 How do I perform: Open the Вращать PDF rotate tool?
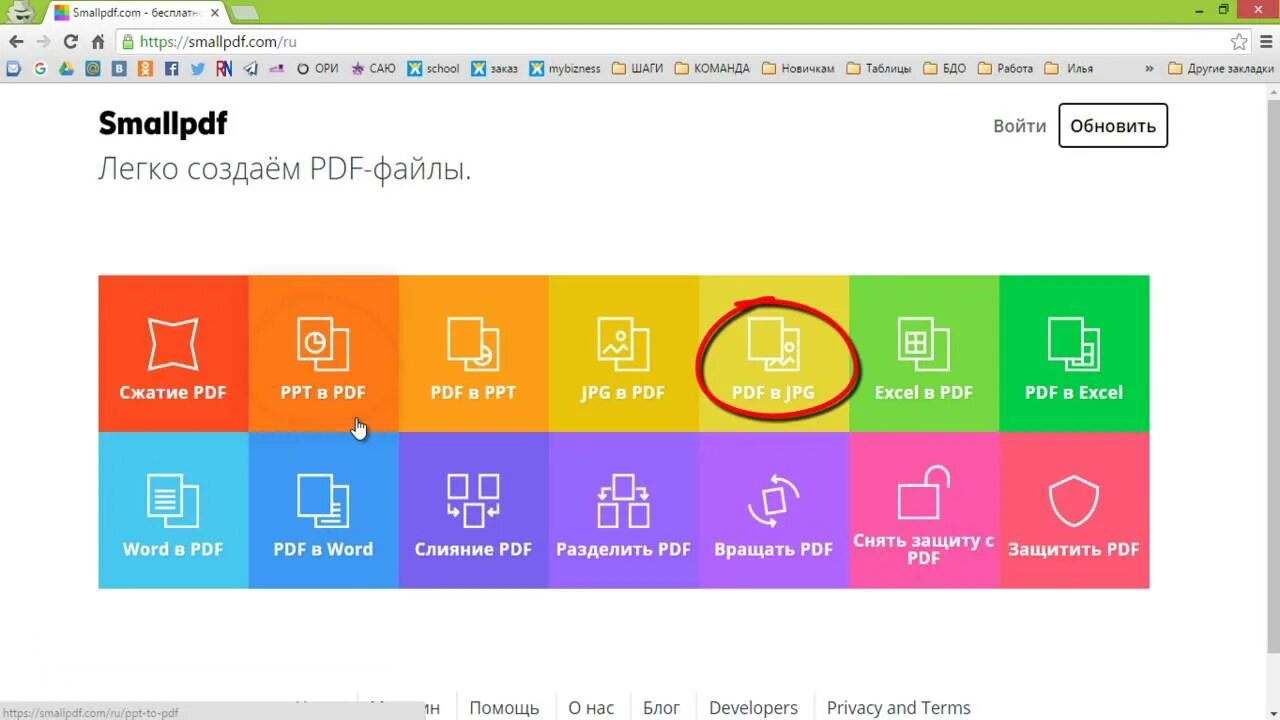(774, 510)
